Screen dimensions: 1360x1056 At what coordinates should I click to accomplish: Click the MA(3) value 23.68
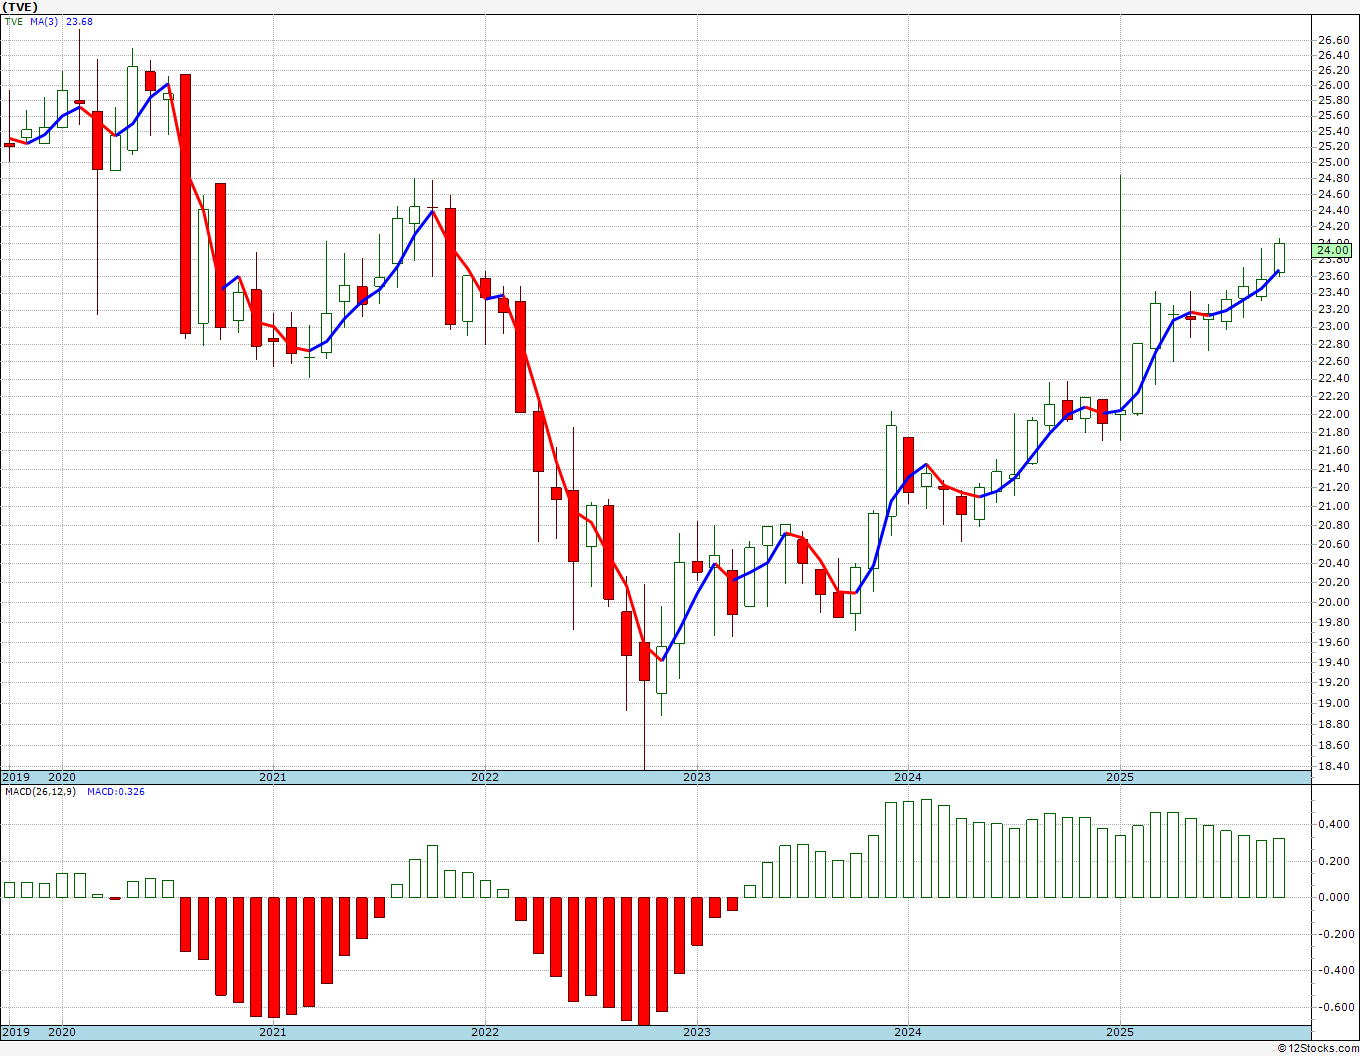[x=79, y=21]
